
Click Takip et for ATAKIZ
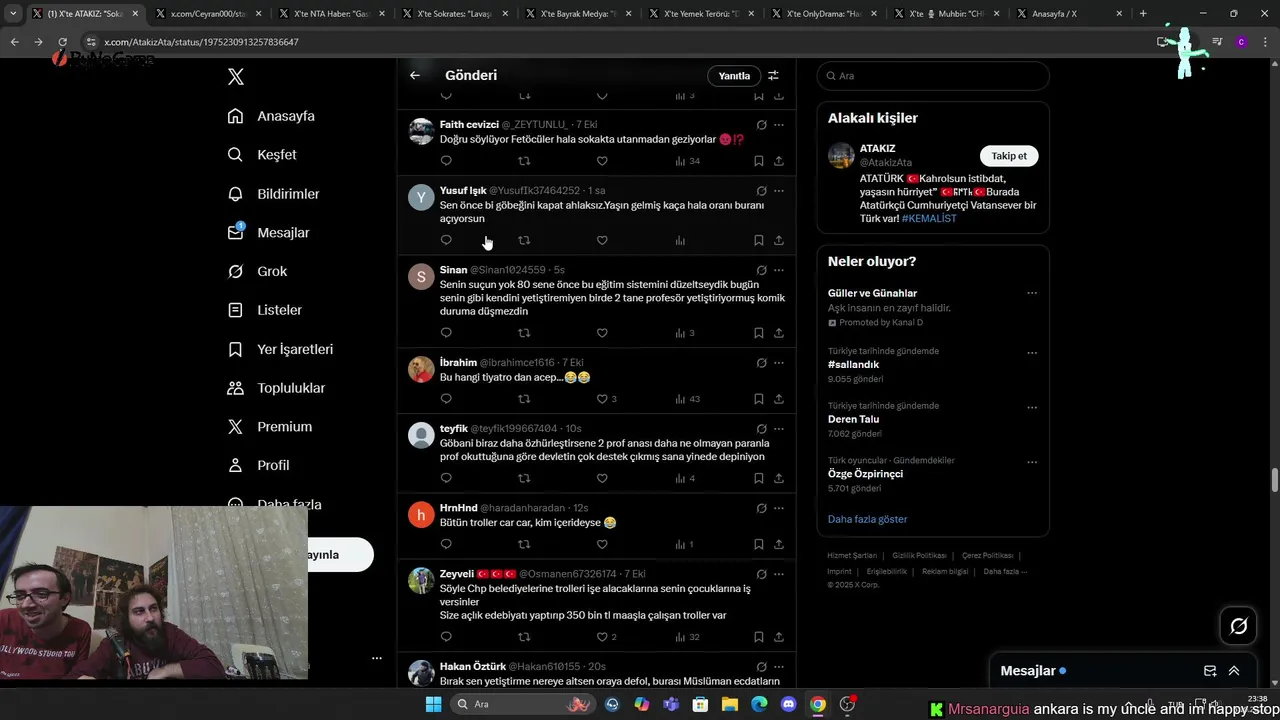pyautogui.click(x=1009, y=156)
